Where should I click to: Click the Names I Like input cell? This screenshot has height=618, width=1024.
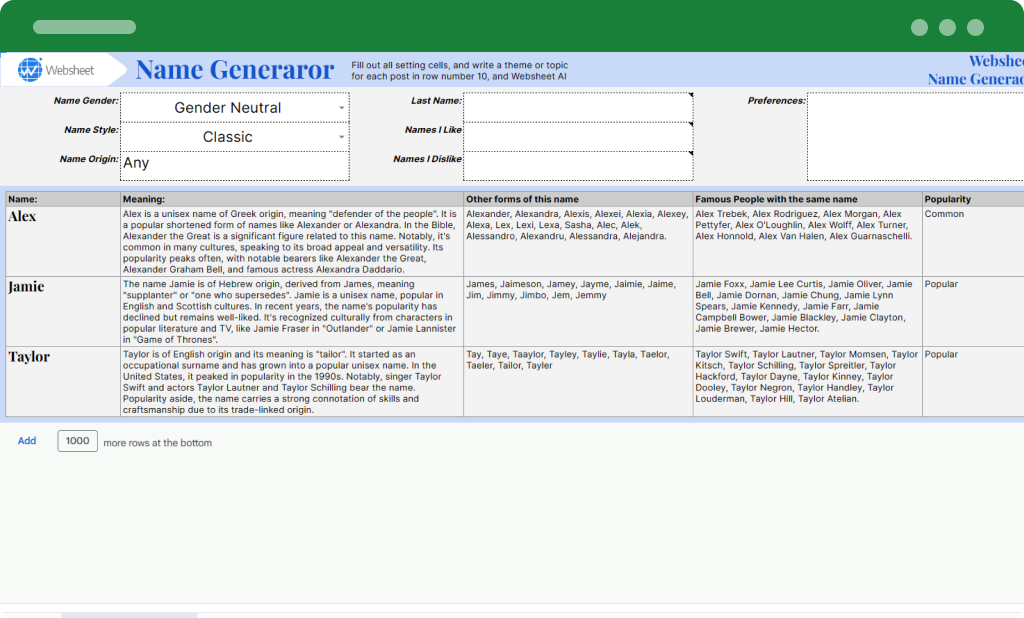click(578, 137)
